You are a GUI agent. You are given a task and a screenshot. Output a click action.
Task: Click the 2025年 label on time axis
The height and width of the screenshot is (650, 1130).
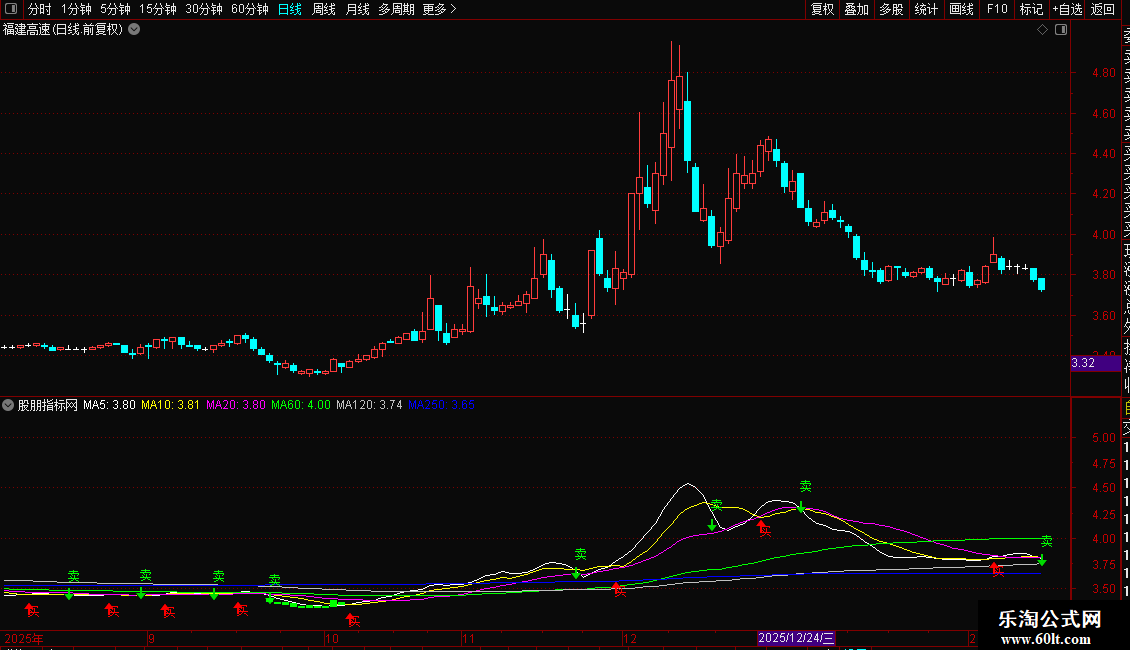24,638
